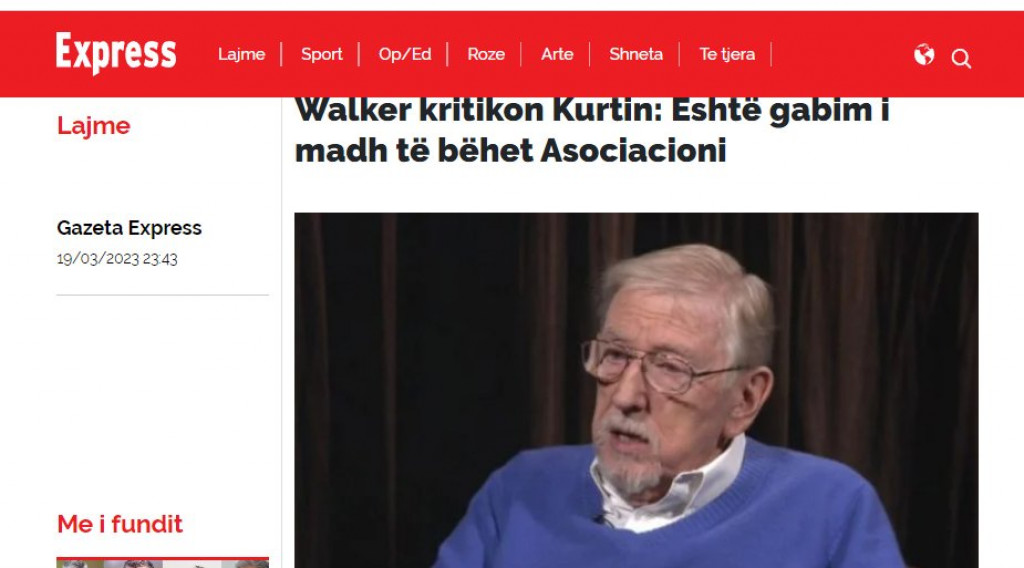
Task: Go to Express logo homepage
Action: click(x=116, y=53)
